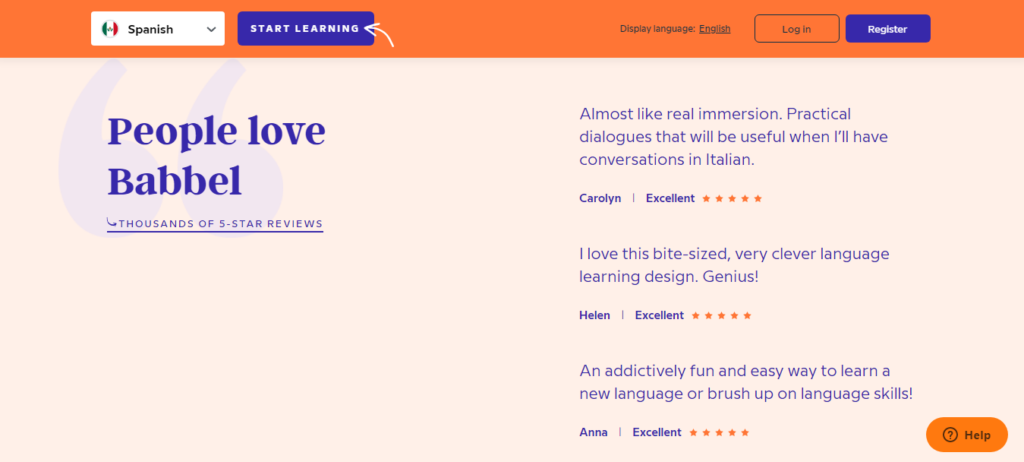Image resolution: width=1024 pixels, height=462 pixels.
Task: Click the dropdown chevron beside Spanish
Action: [211, 29]
